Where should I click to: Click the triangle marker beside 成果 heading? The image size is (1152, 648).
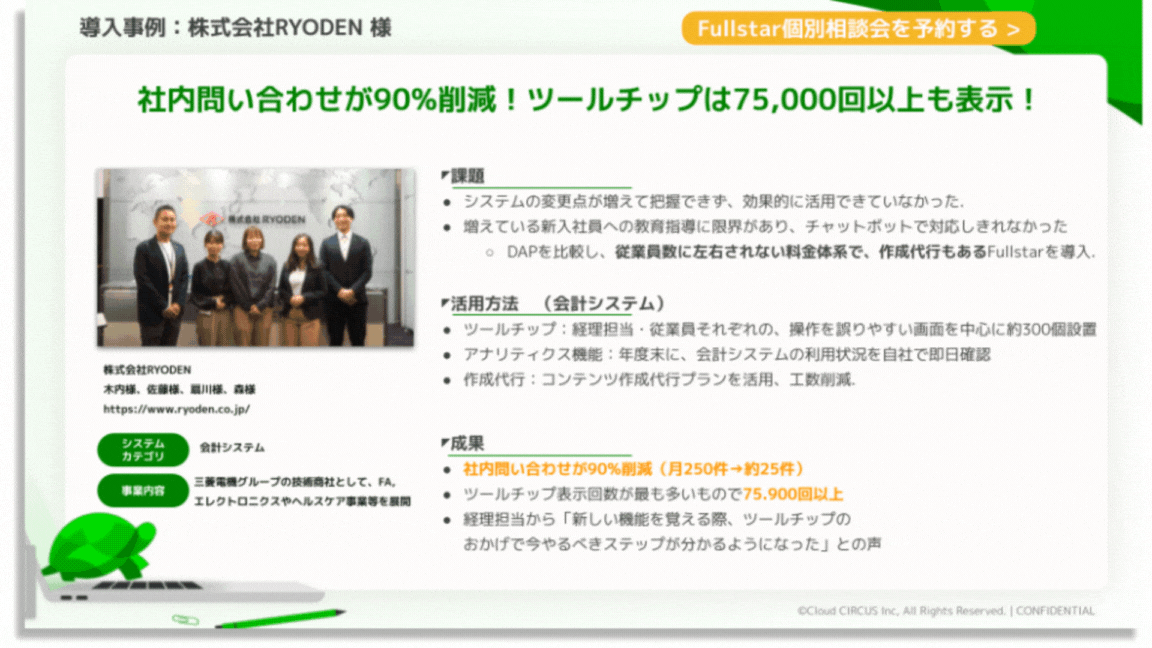click(445, 443)
